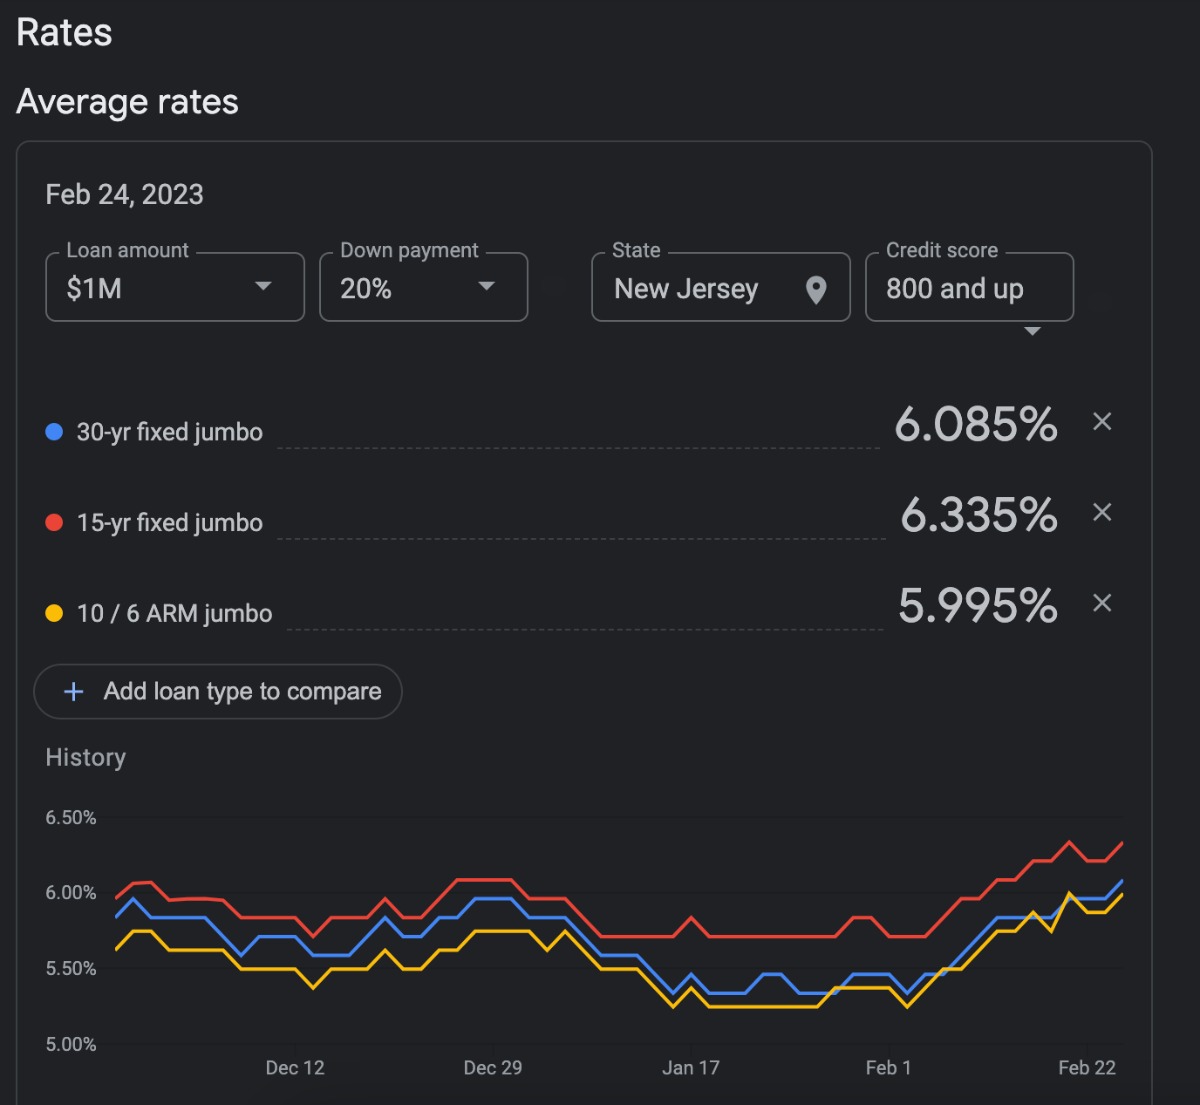Click the location pin icon in State field
Screen dimensions: 1200x1105
(816, 290)
